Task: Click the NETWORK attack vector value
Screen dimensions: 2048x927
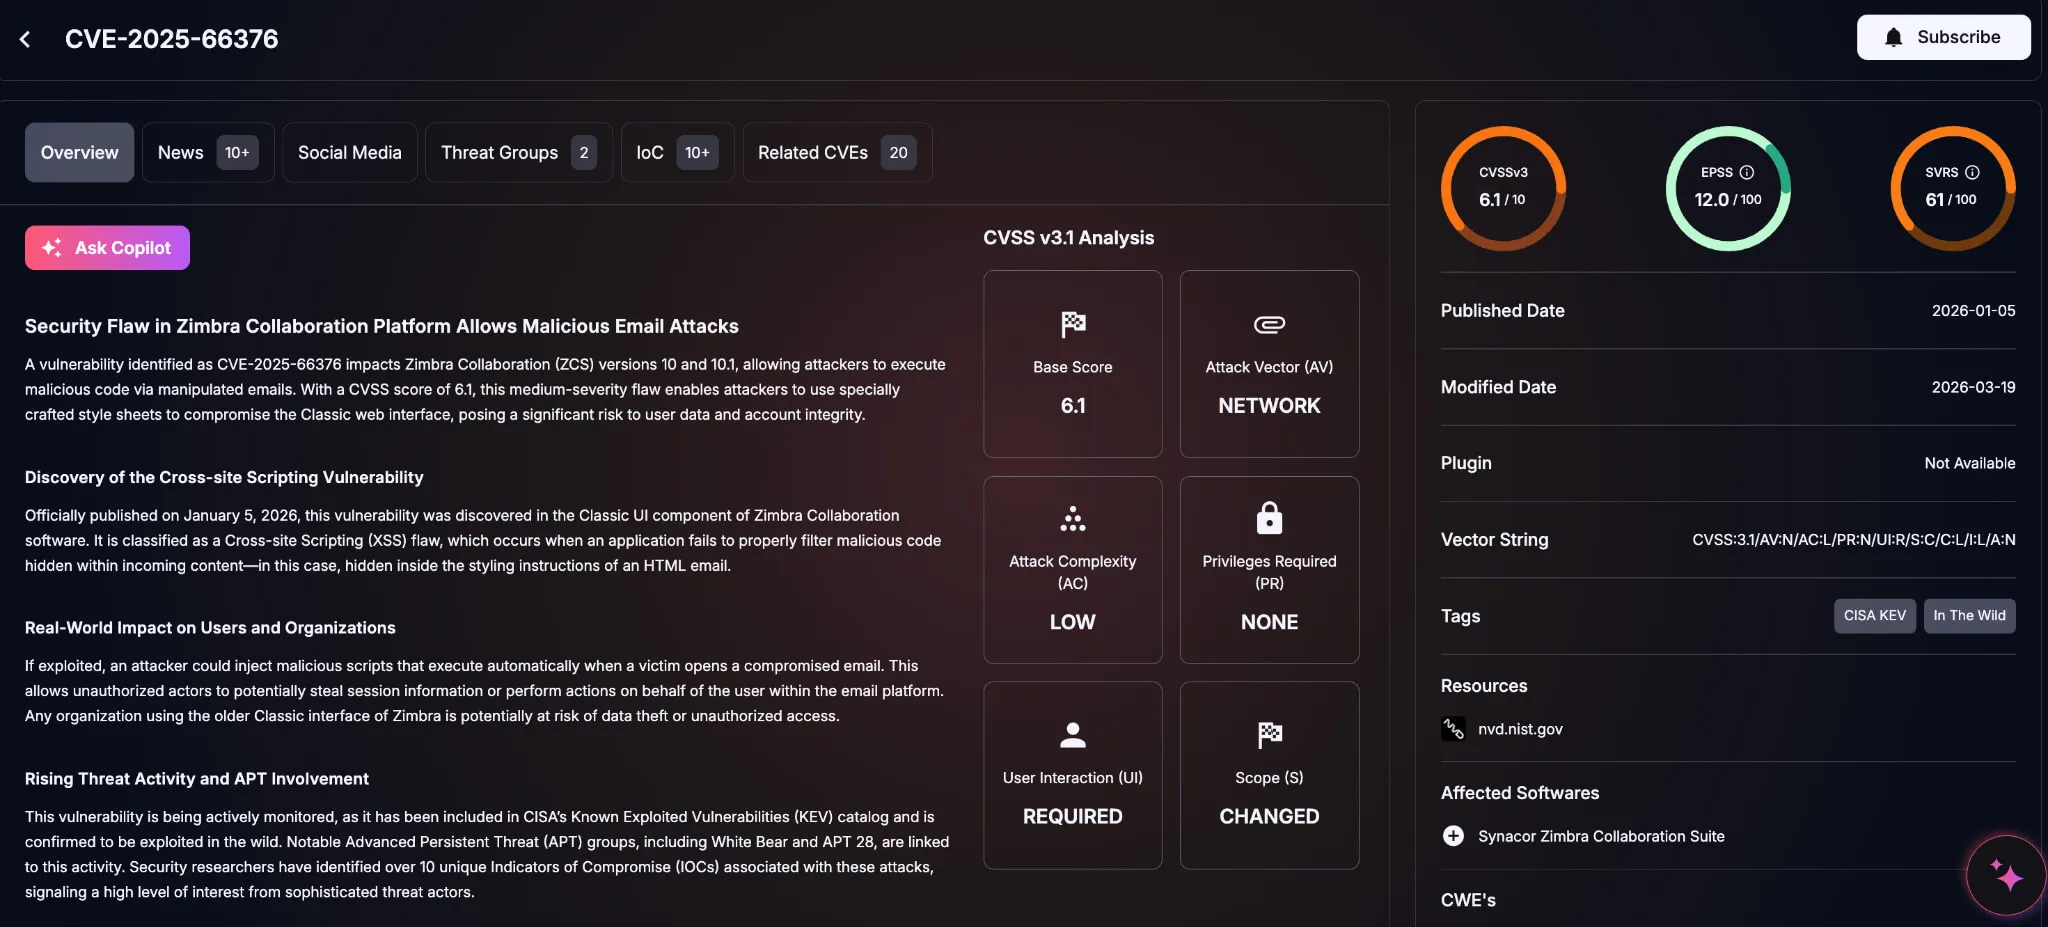Action: [x=1269, y=406]
